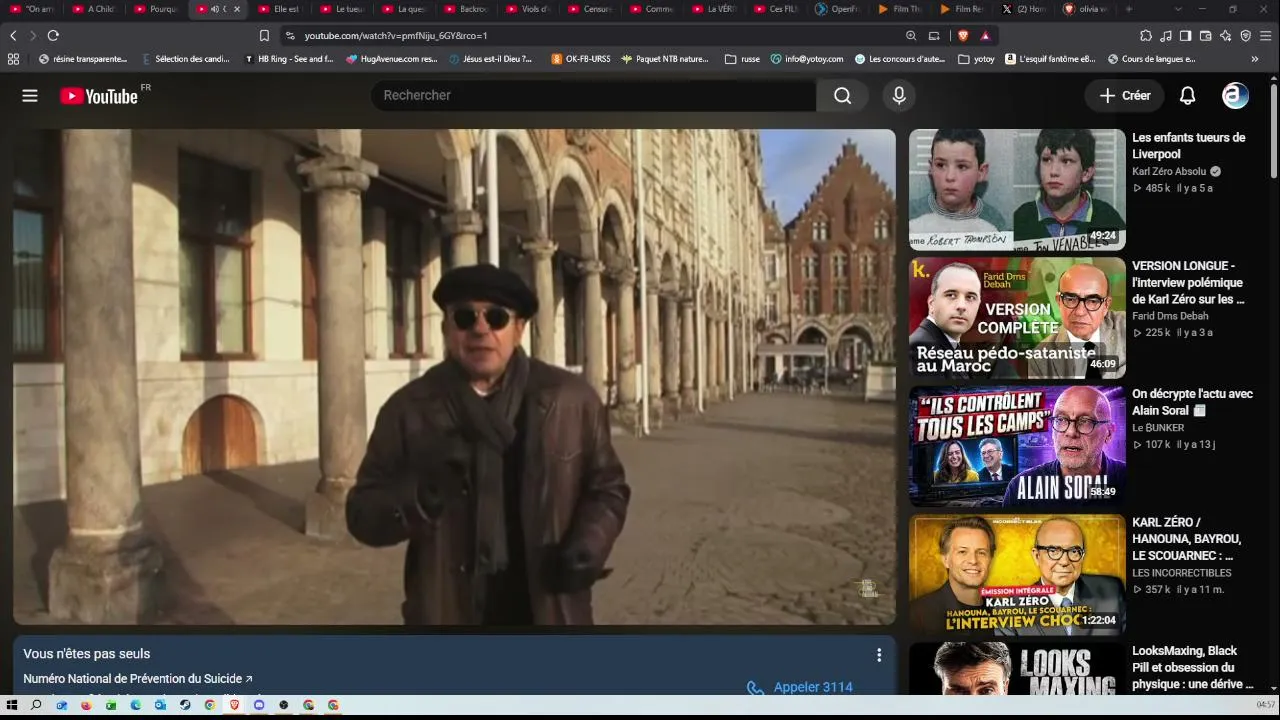
Task: Visit the 'LES INCORRECTIBLES' channel name
Action: point(1182,573)
